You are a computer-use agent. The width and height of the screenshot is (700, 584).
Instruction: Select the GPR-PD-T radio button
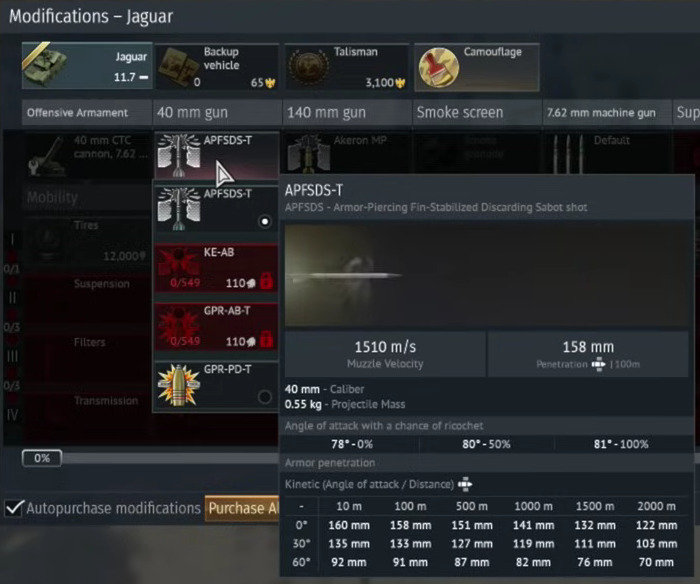pyautogui.click(x=264, y=396)
